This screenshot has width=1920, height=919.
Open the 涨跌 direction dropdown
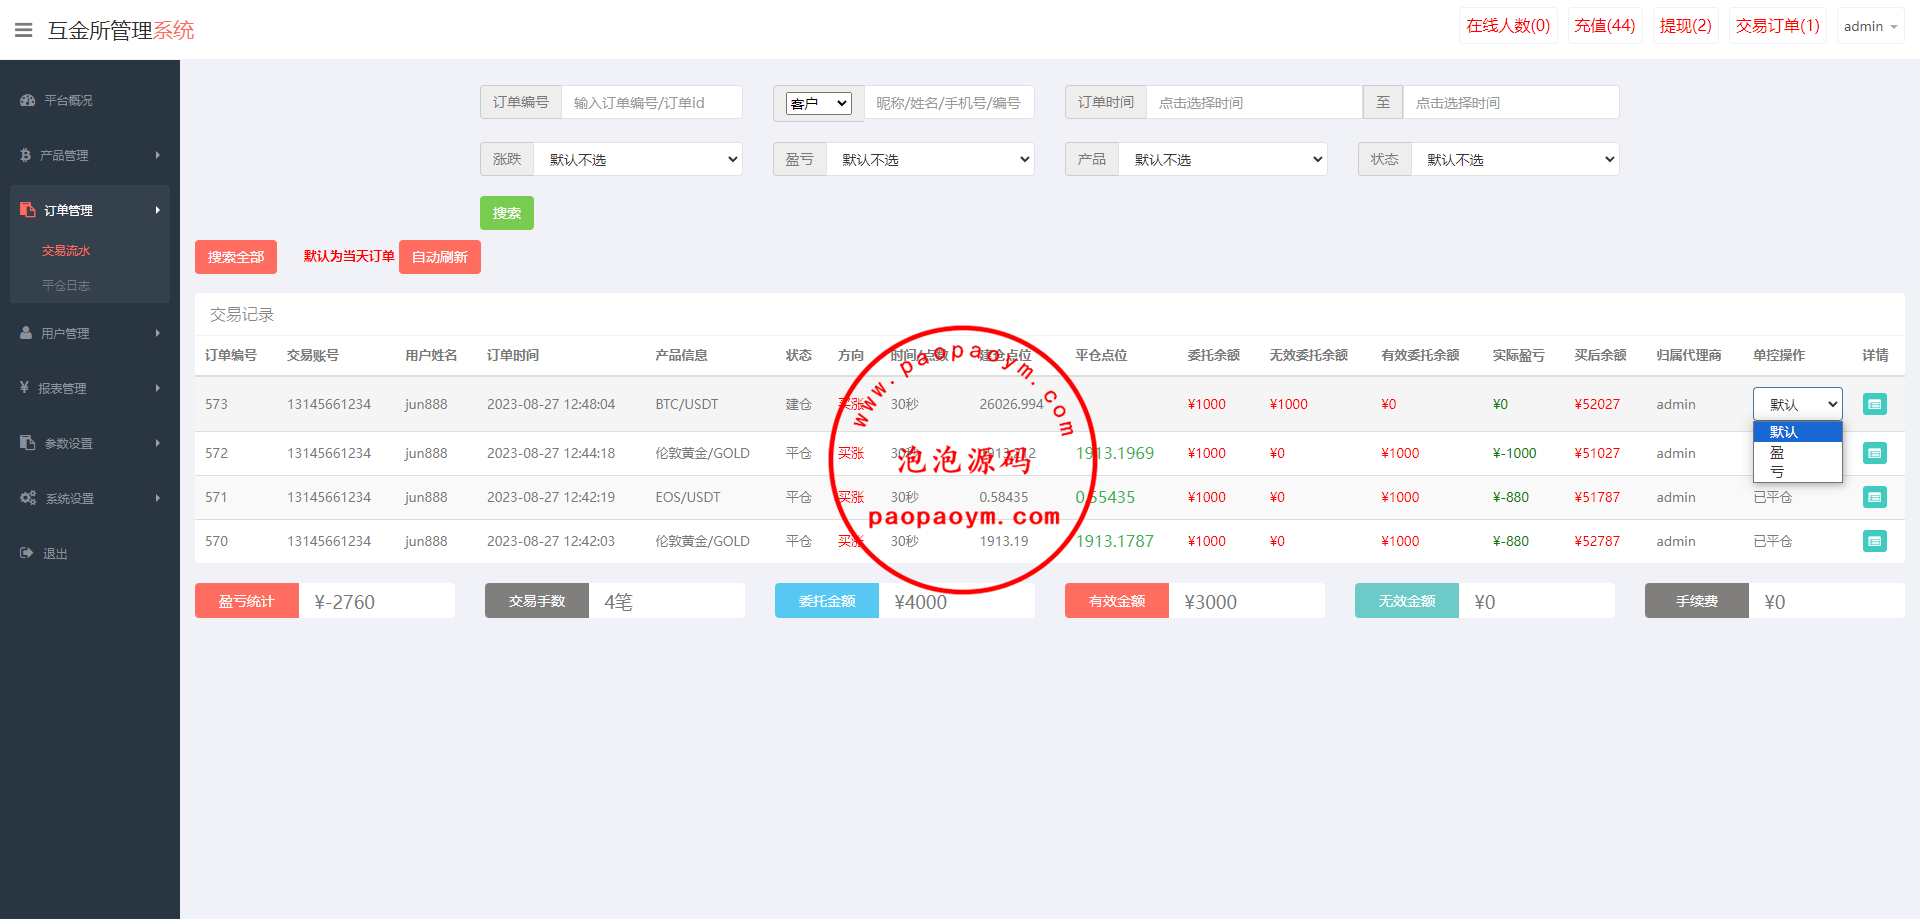click(x=637, y=159)
